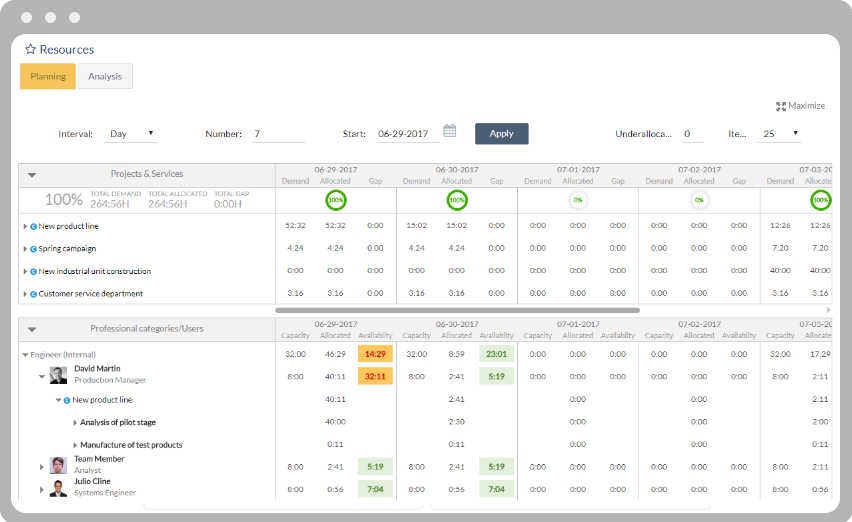Click the 0% circle under 07-01-2017
This screenshot has height=522, width=852.
pos(578,200)
